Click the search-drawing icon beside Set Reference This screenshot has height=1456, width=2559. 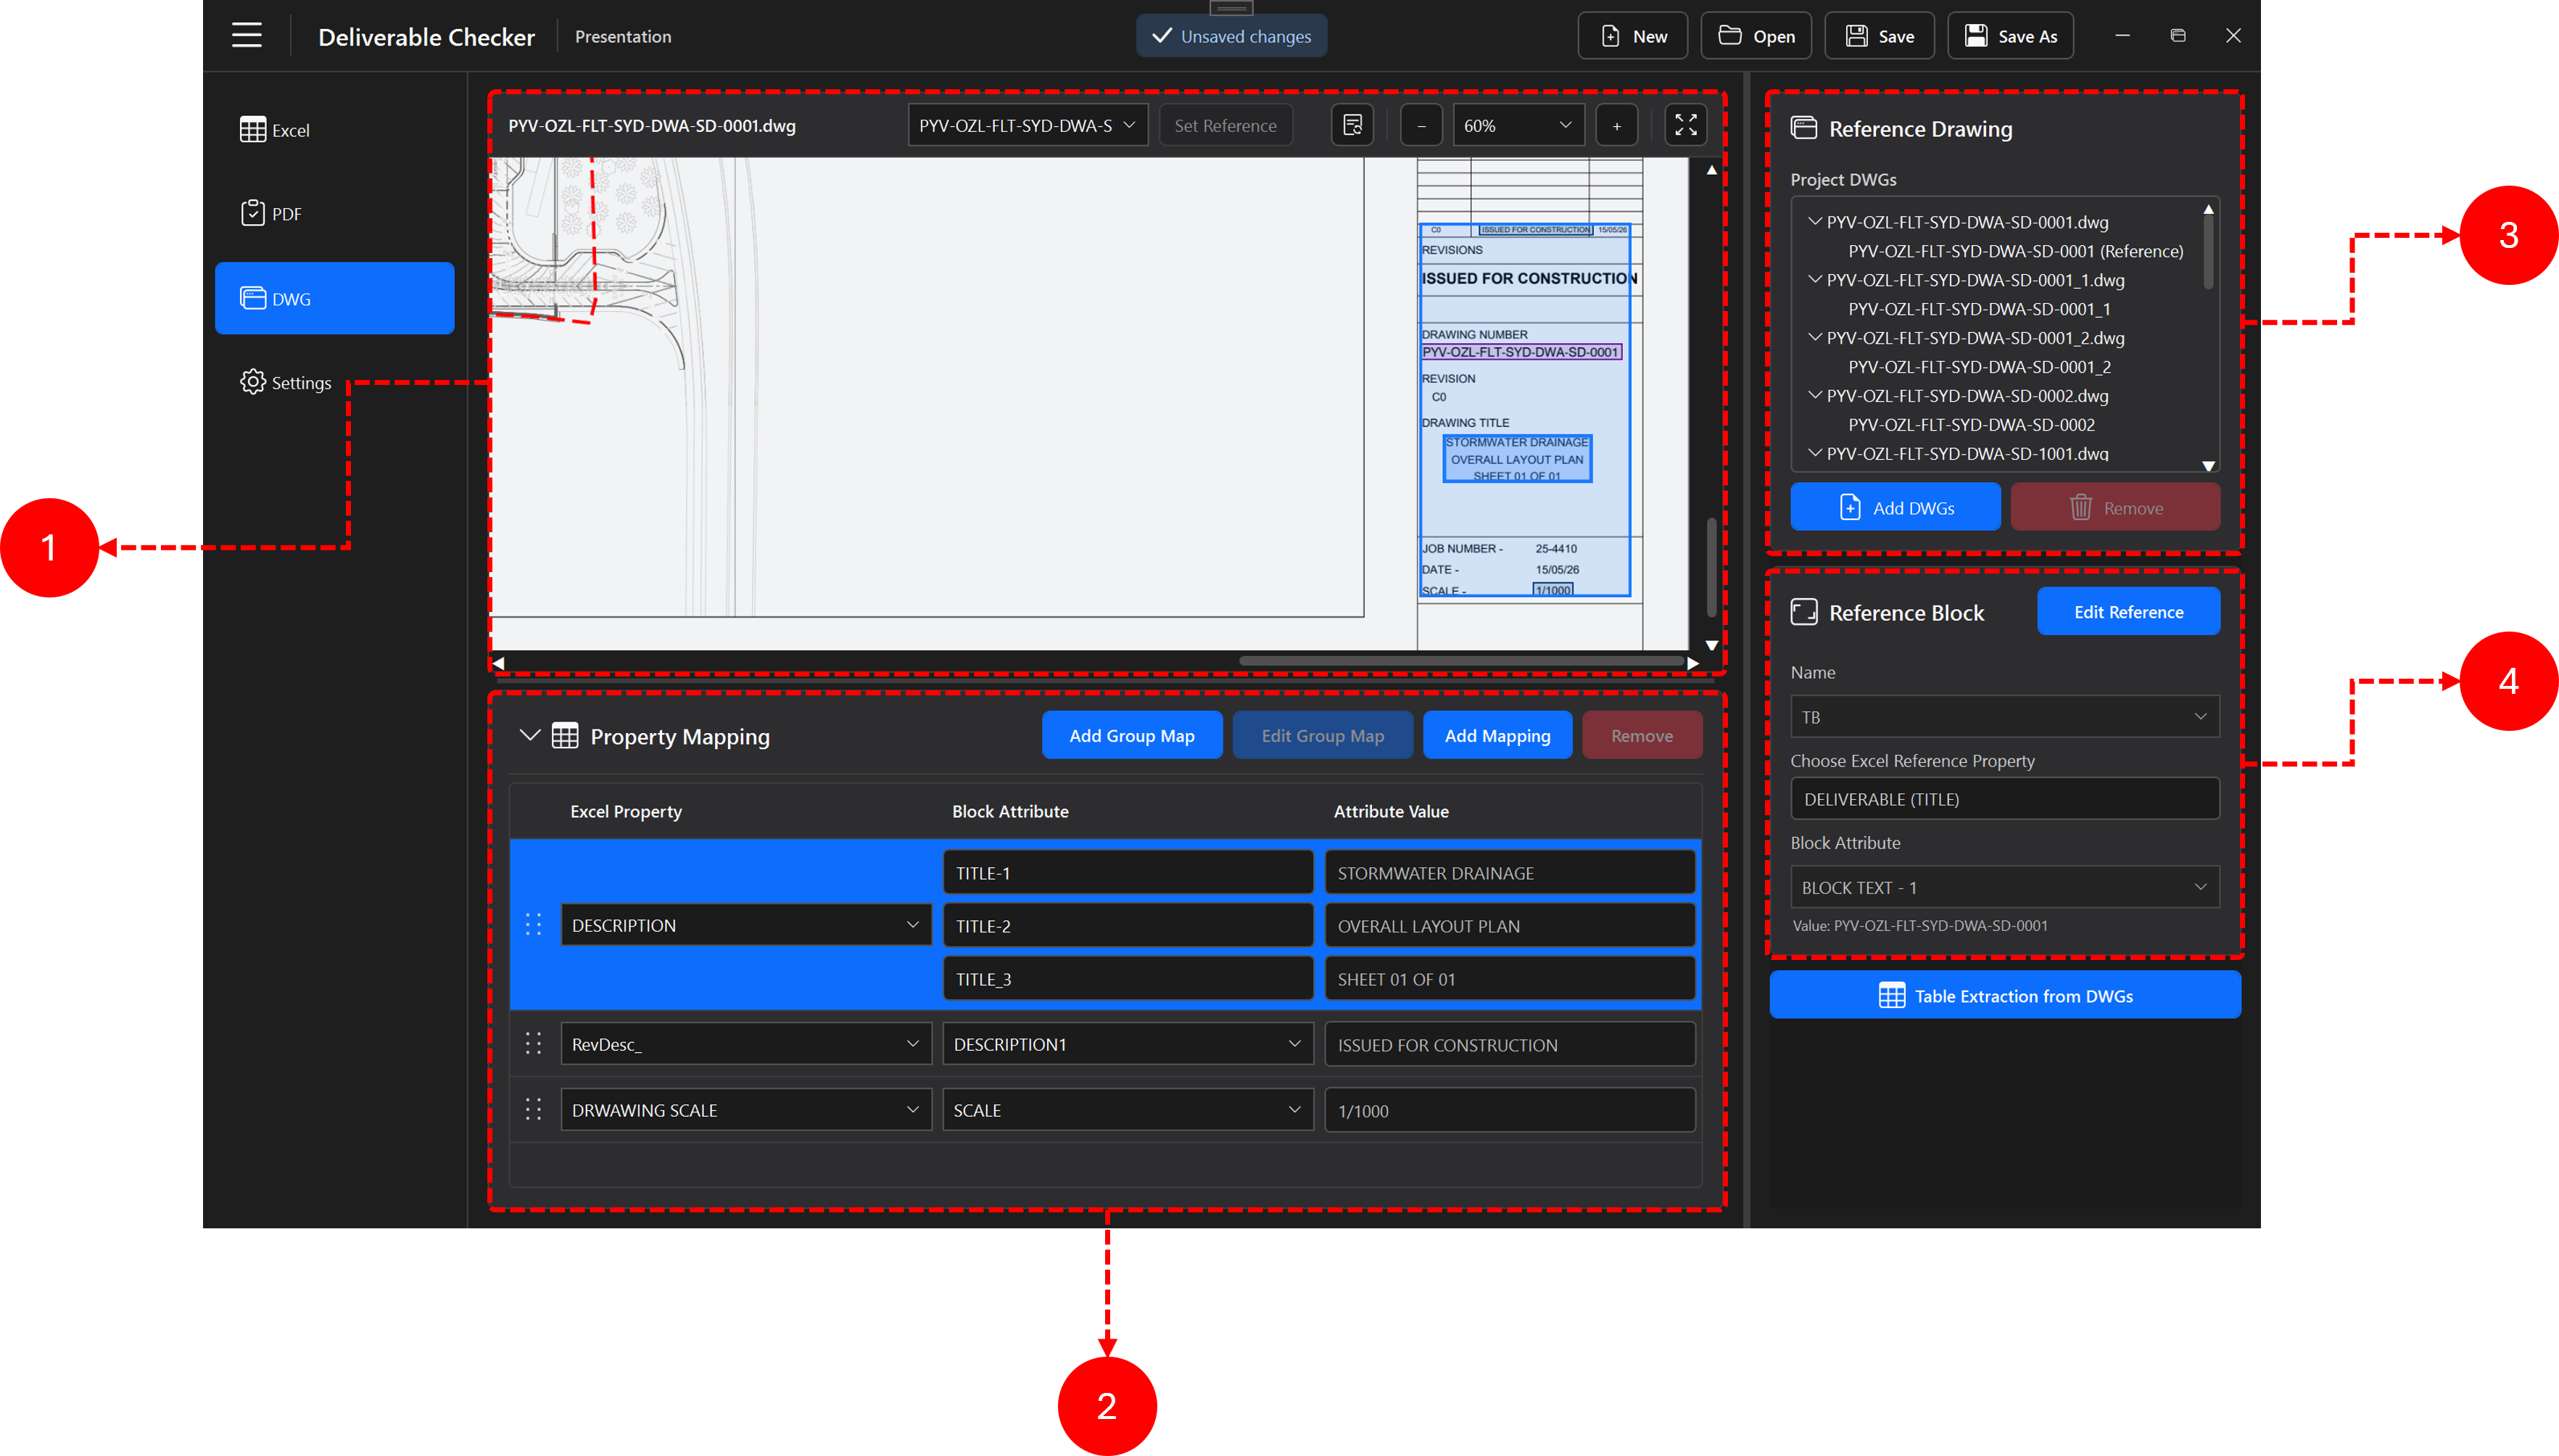(1352, 125)
